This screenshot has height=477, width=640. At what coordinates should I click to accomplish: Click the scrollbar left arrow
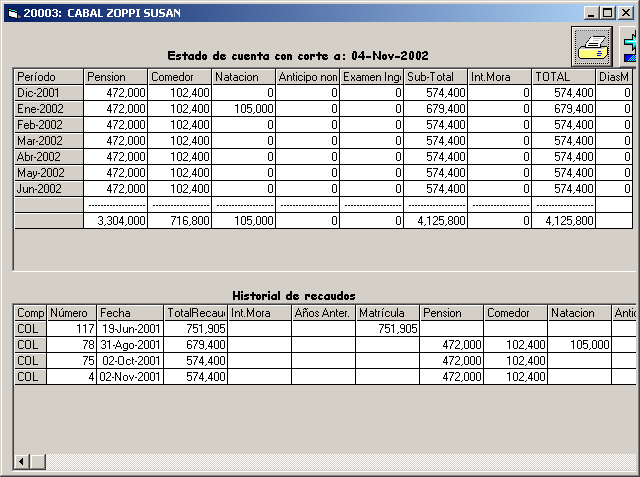pos(21,460)
